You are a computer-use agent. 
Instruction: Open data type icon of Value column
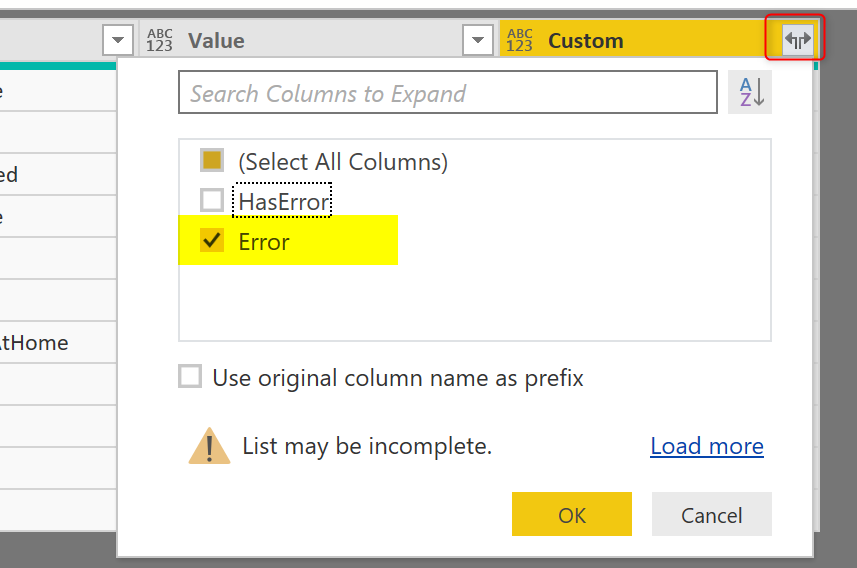click(x=159, y=40)
